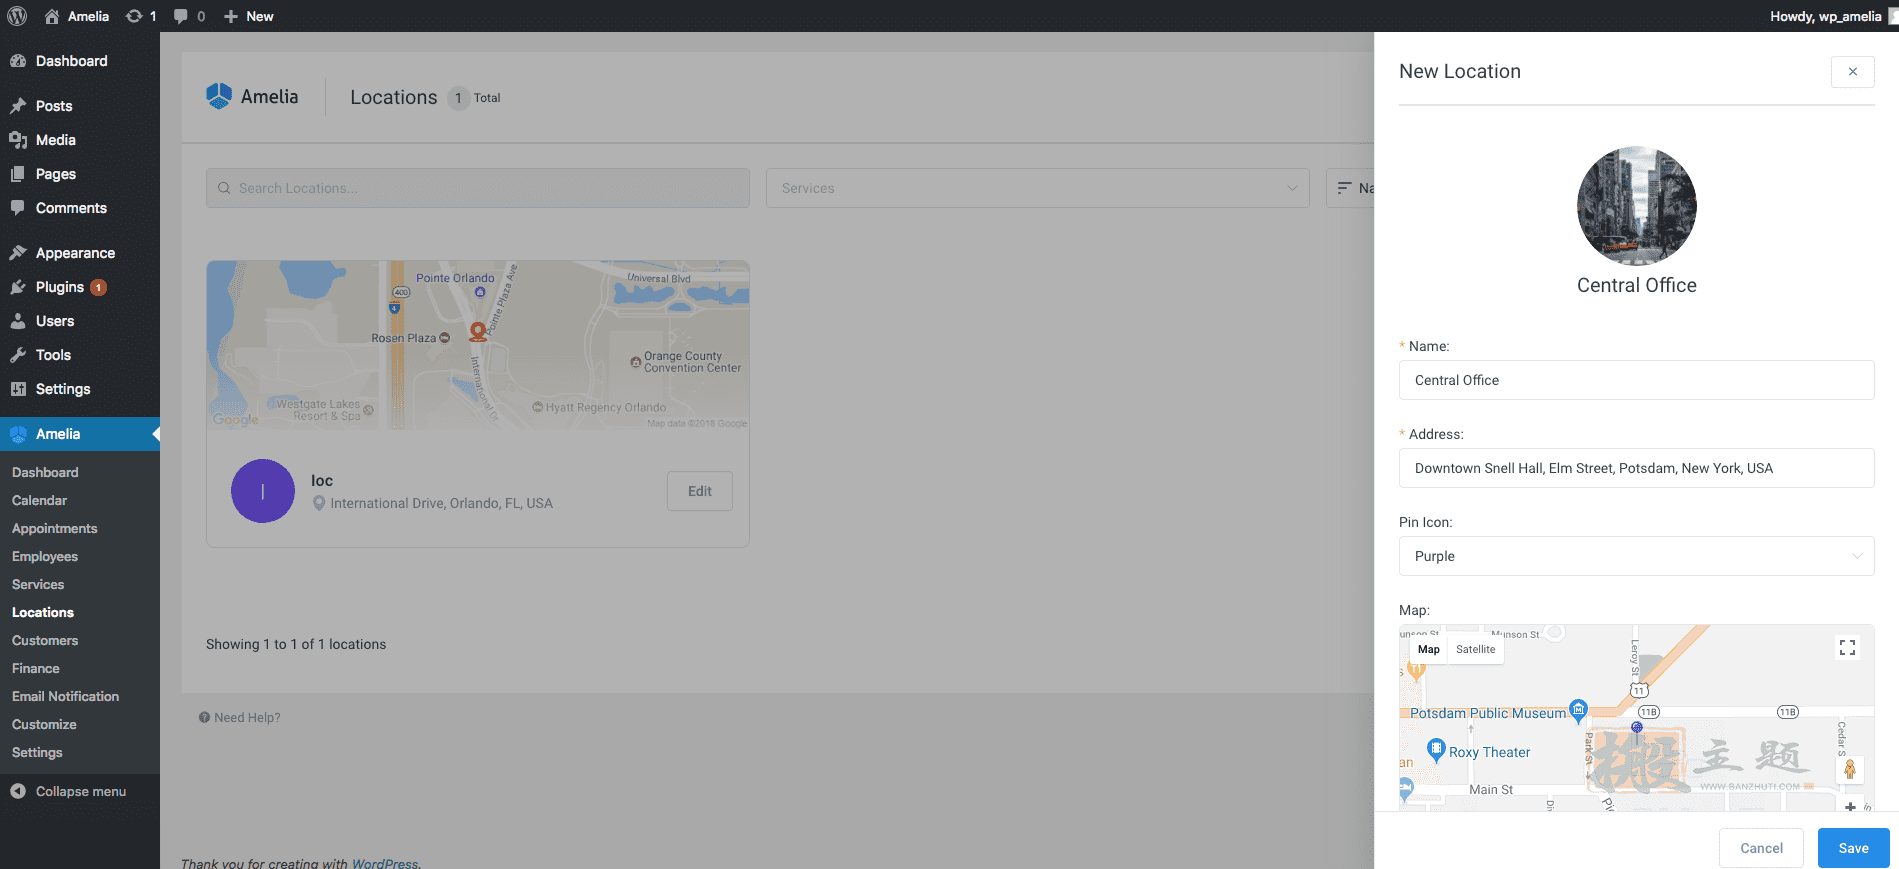This screenshot has height=869, width=1899.
Task: Open Amelia Dashboard submenu
Action: tap(45, 472)
